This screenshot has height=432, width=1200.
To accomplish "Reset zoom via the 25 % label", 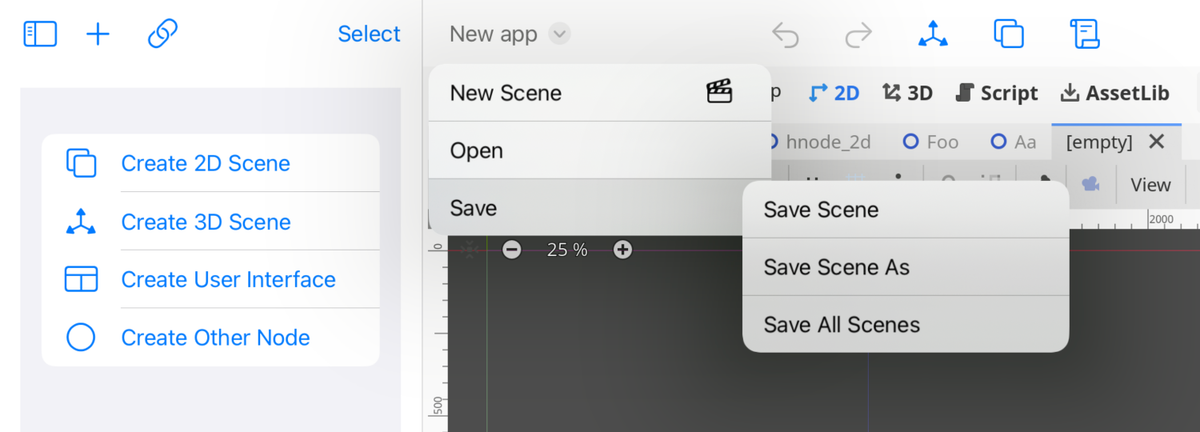I will 567,250.
